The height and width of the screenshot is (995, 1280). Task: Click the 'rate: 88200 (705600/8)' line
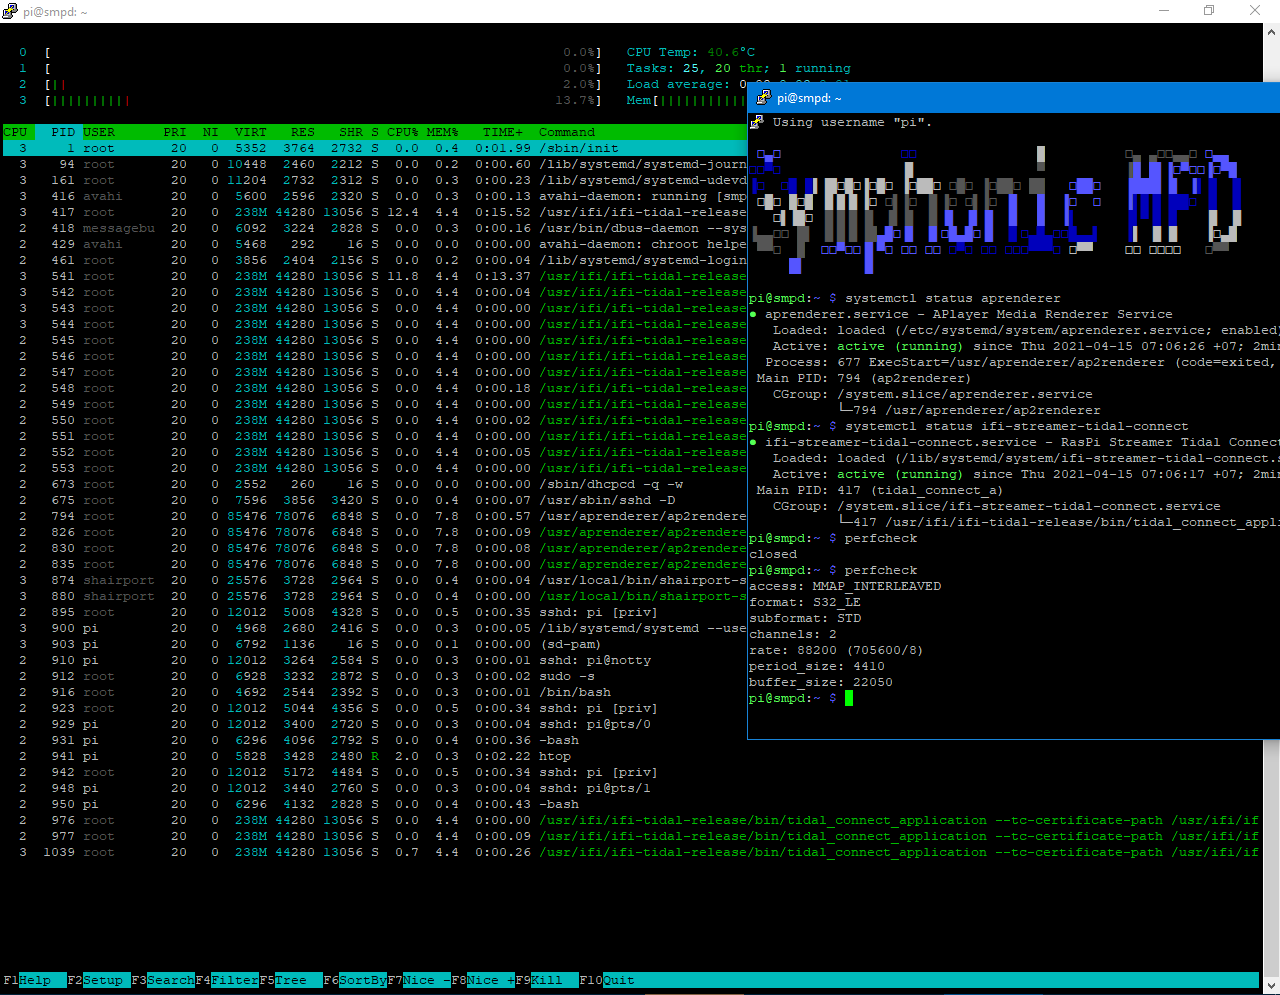(836, 650)
